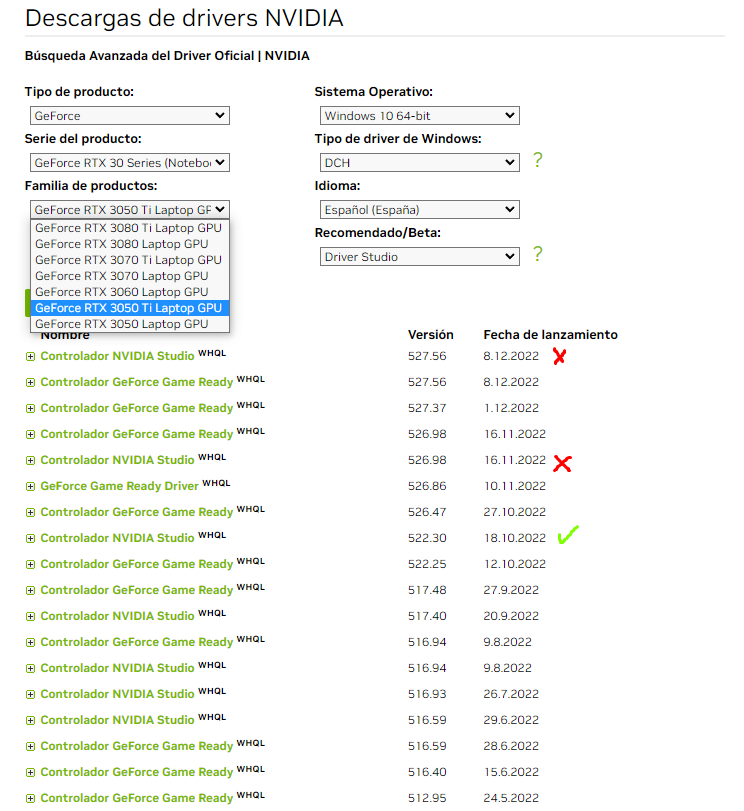Click help question mark beside Driver Studio dropdown
Viewport: 744px width, 811px height.
538,254
